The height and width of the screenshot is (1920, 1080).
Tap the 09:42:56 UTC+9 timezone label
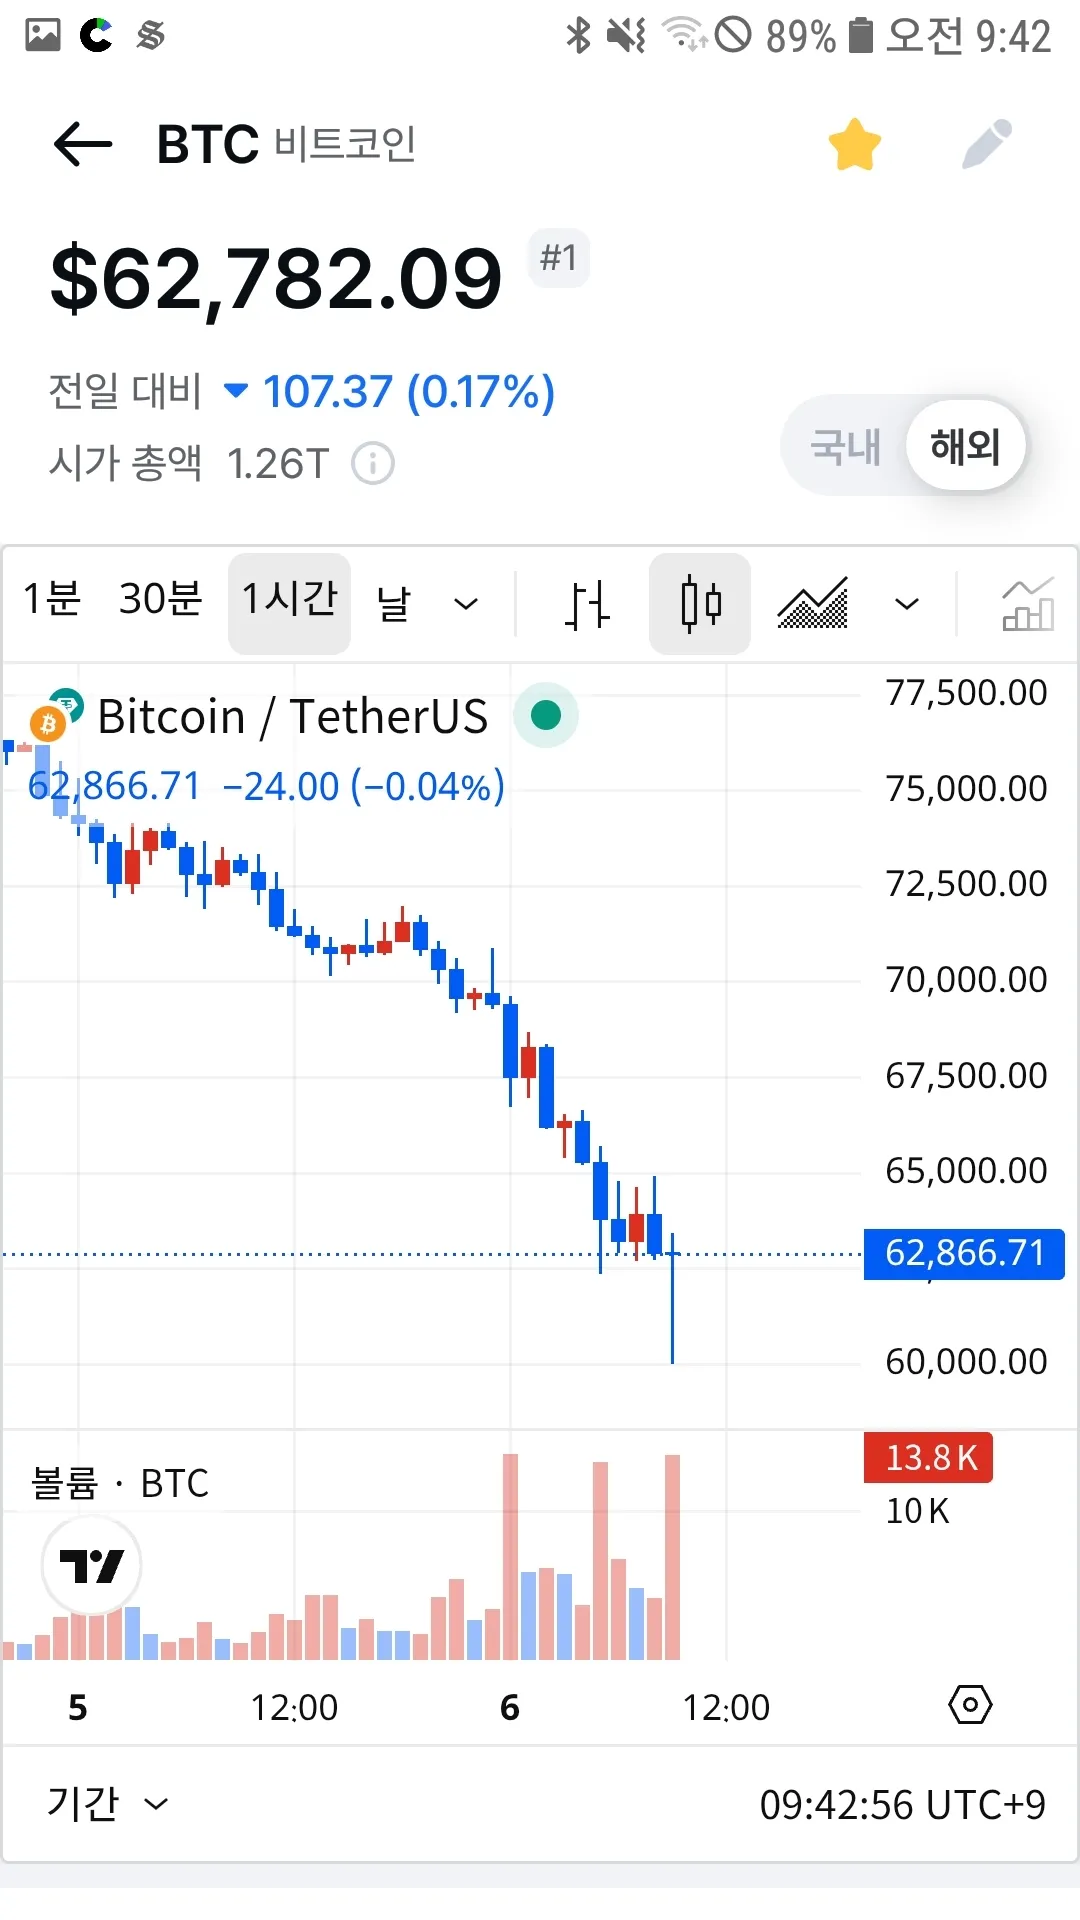(902, 1805)
